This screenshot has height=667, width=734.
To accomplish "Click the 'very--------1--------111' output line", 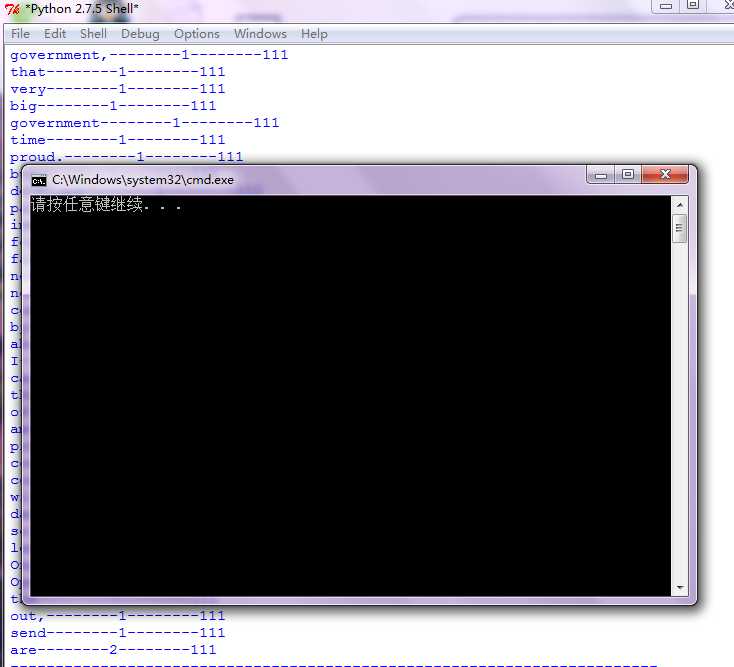I will pos(117,89).
